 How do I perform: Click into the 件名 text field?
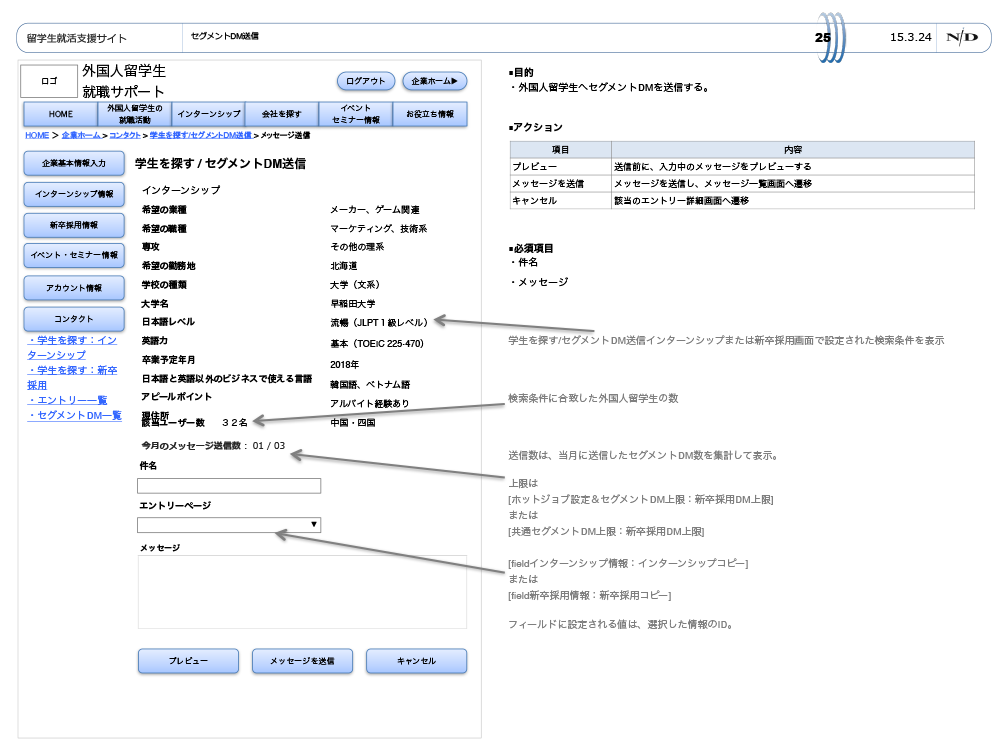229,486
